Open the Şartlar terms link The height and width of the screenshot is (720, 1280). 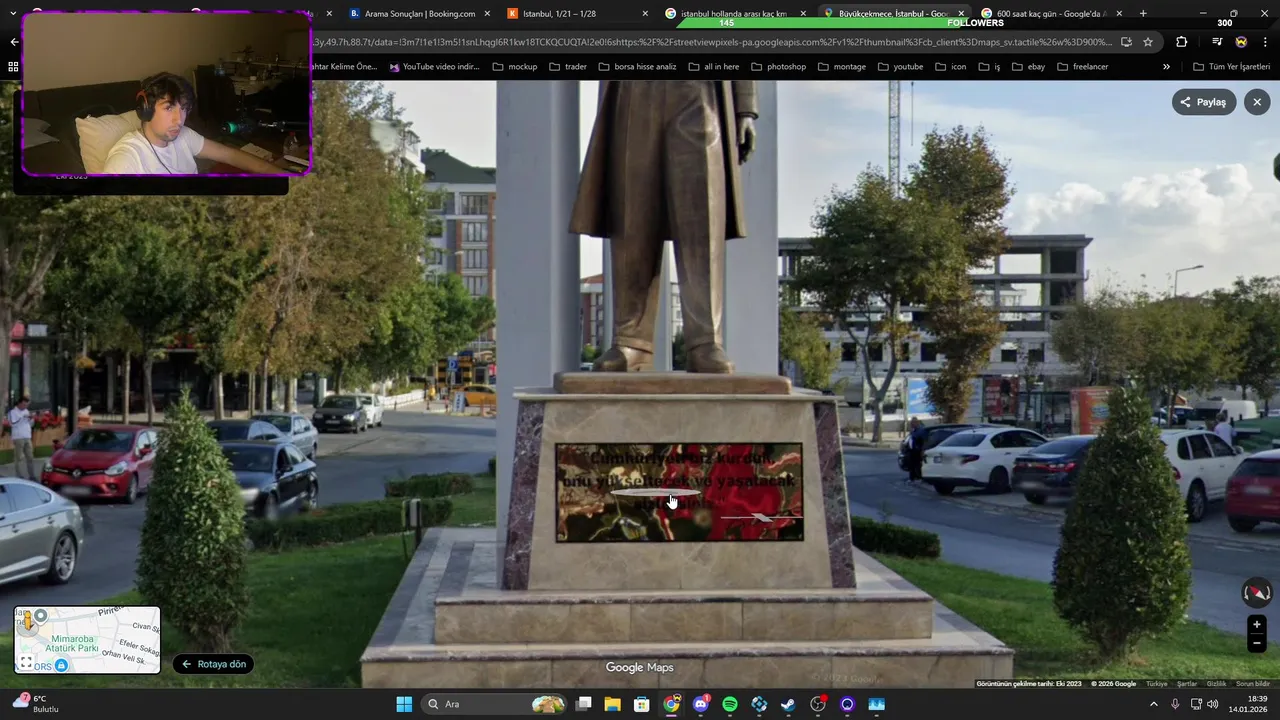pos(1187,684)
